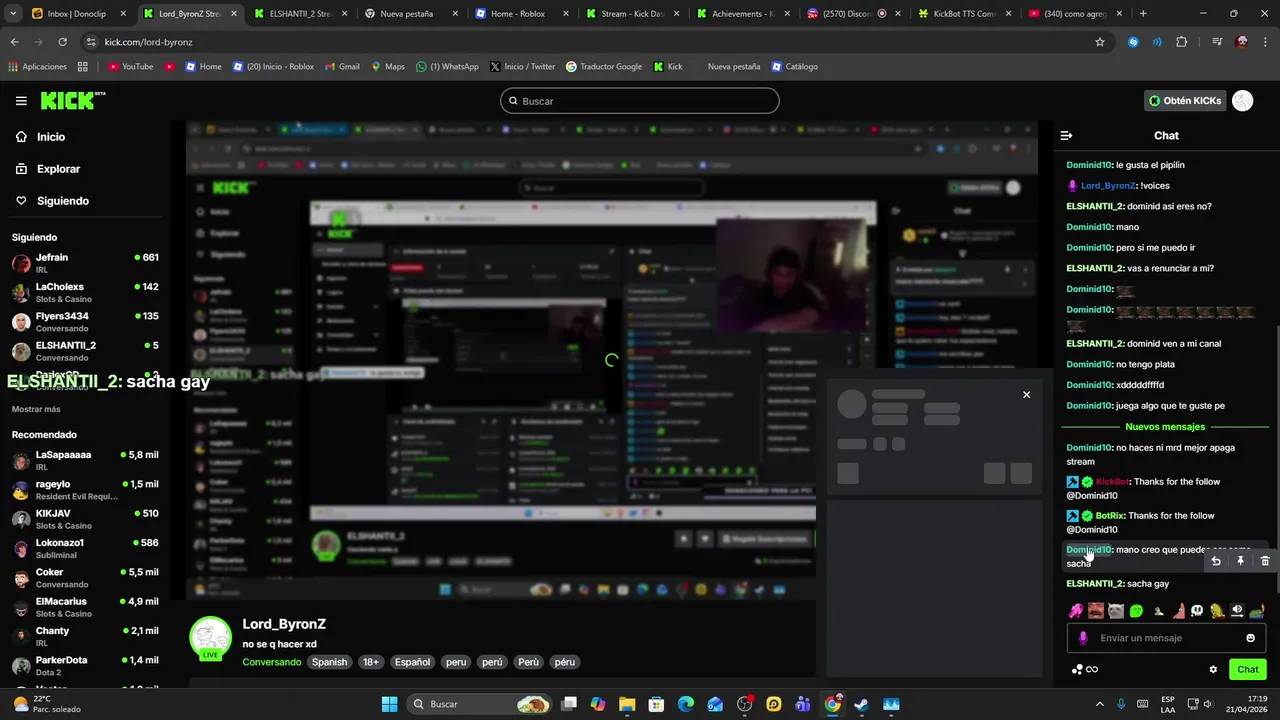Open Lord_ByronZ channel name link
This screenshot has height=720, width=1280.
tap(284, 624)
